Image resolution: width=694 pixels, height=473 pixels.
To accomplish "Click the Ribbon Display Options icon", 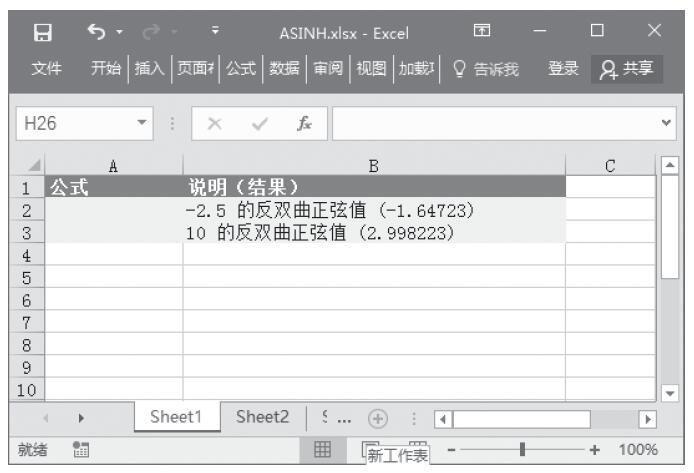I will coord(482,33).
